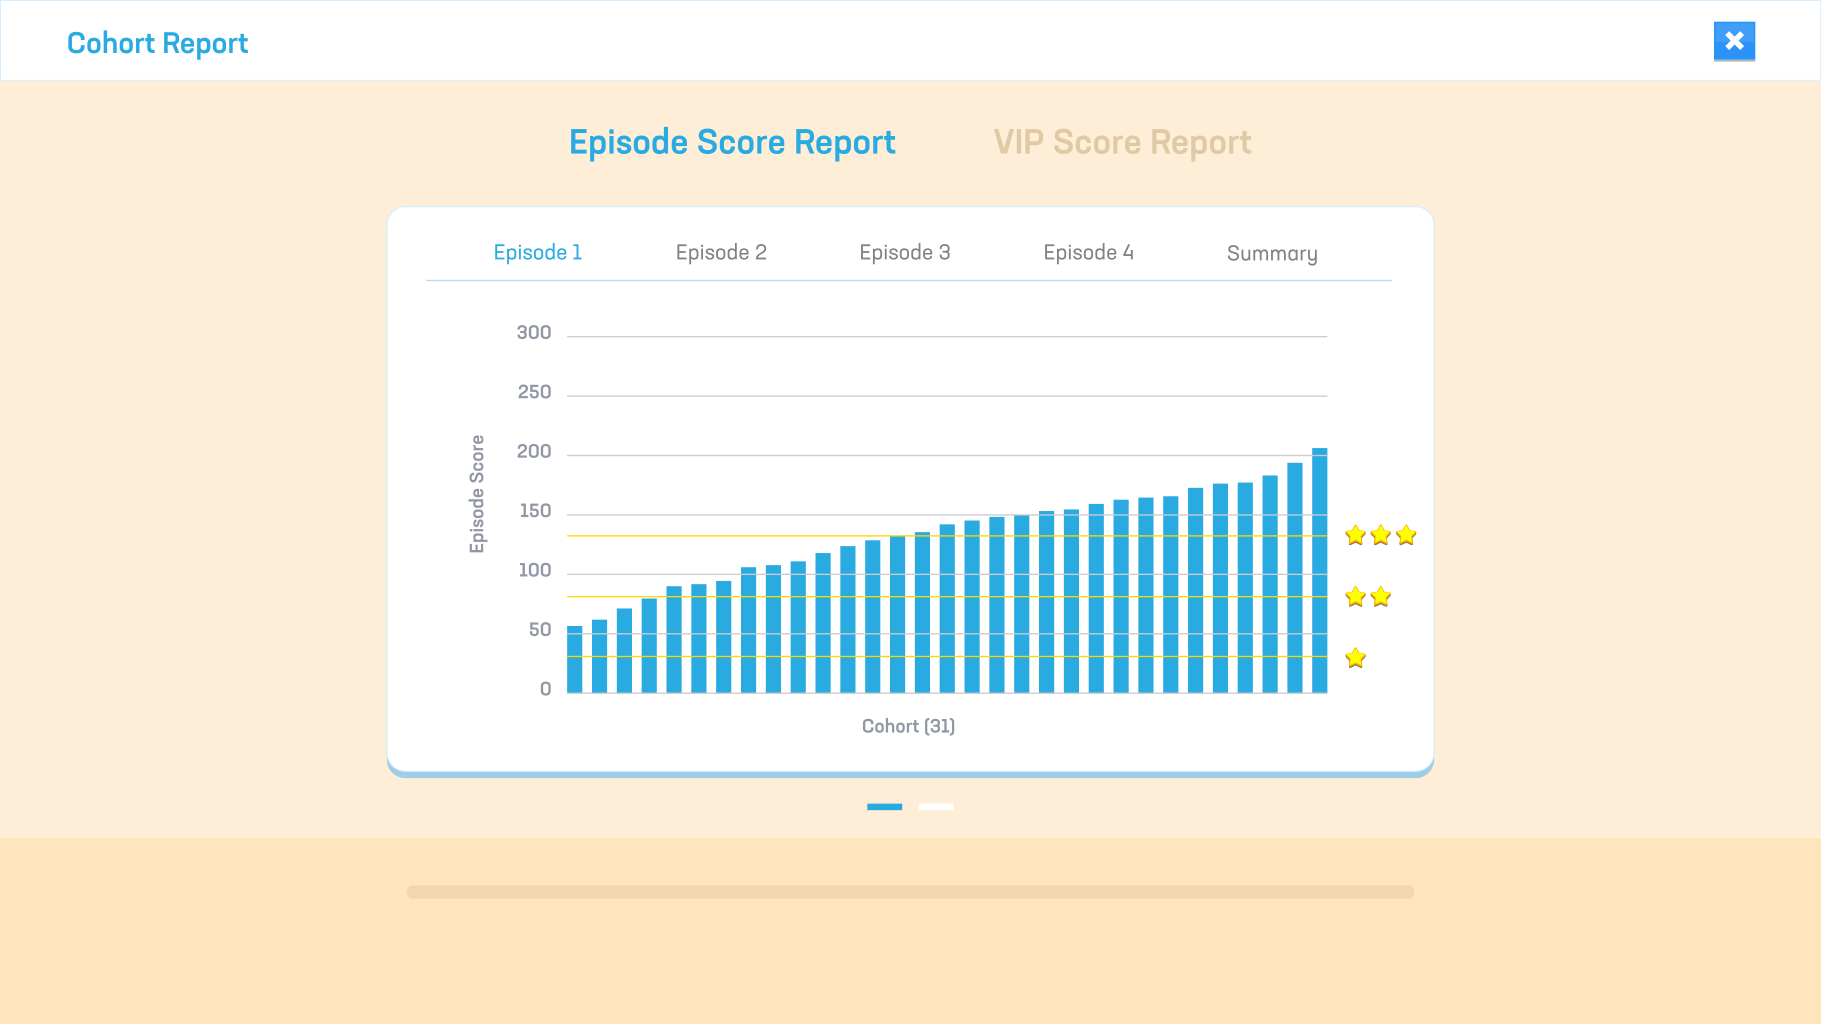Switch to the Episode 2 tab

coord(721,252)
